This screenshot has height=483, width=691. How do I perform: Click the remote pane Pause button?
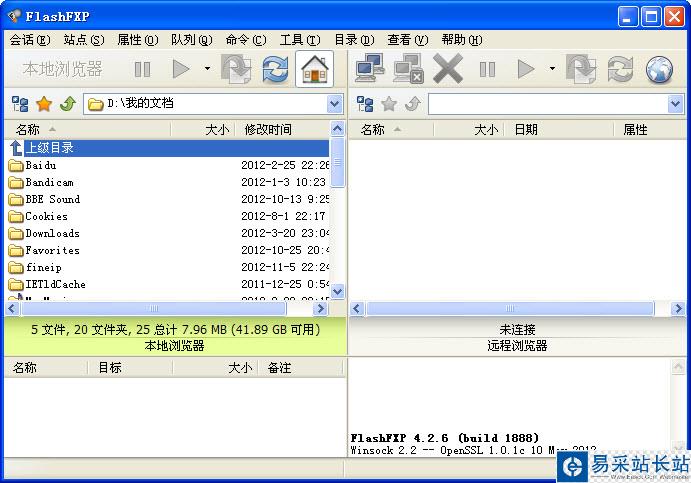[x=487, y=69]
